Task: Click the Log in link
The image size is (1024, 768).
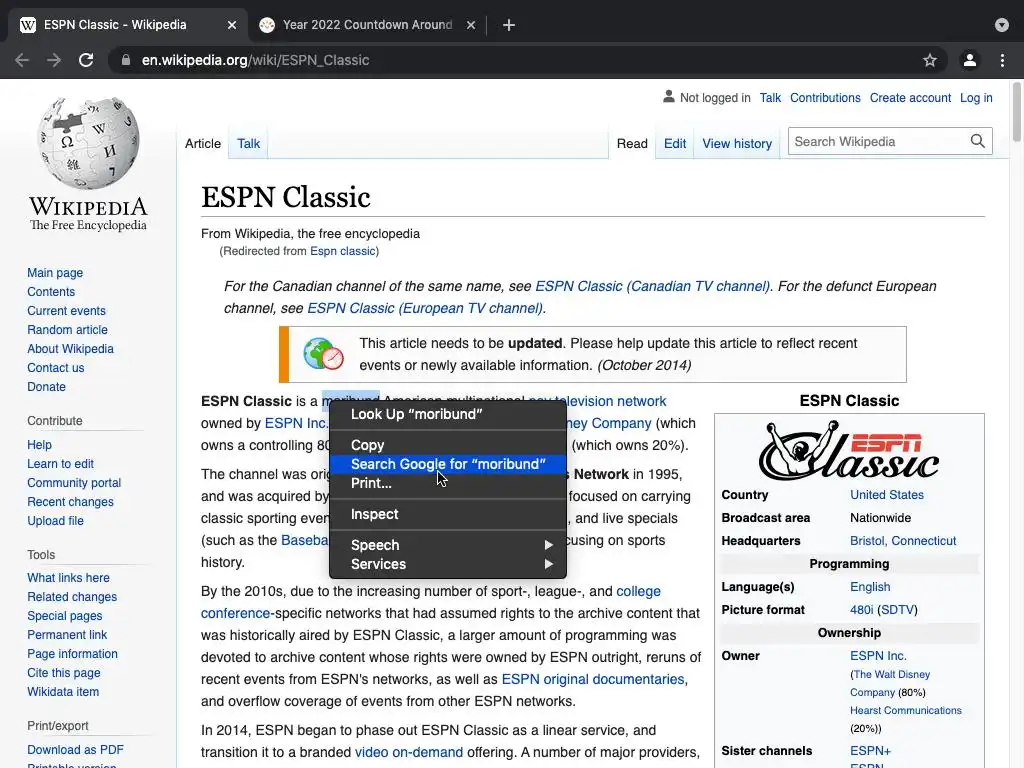Action: [976, 97]
